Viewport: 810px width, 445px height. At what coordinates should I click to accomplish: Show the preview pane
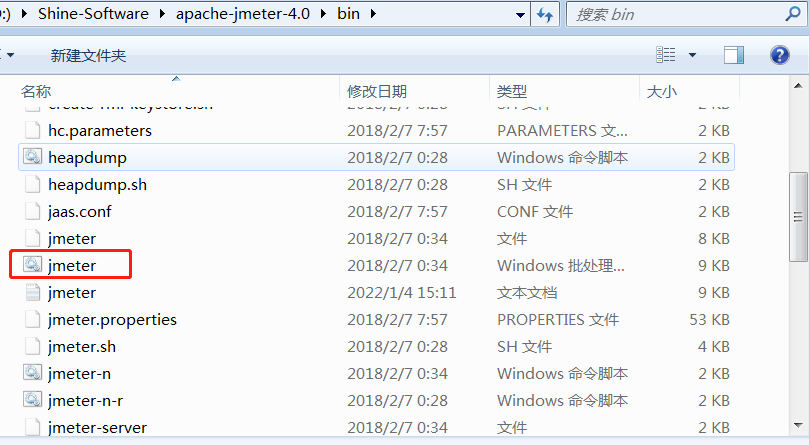point(734,54)
